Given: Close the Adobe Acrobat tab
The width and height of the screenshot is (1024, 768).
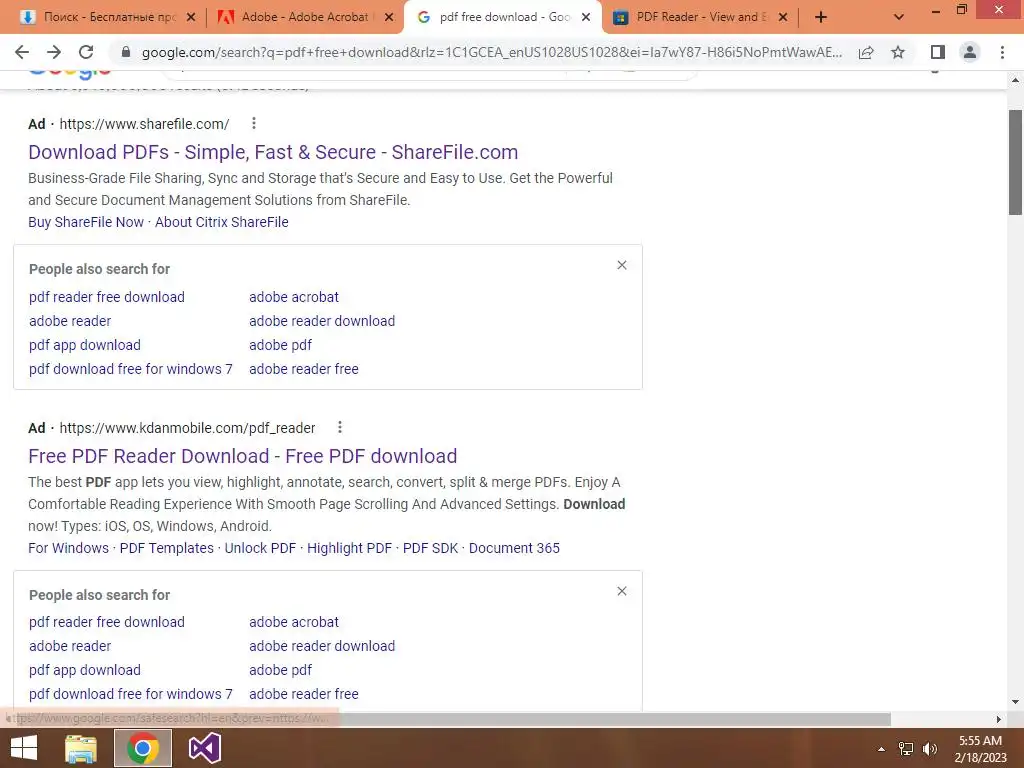Looking at the screenshot, I should (x=389, y=18).
